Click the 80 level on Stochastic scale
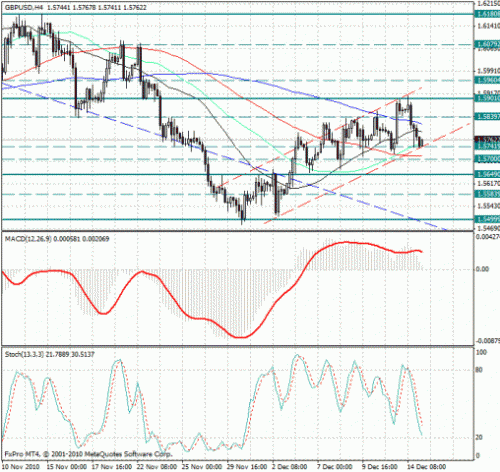This screenshot has height=472, width=500. pos(479,370)
